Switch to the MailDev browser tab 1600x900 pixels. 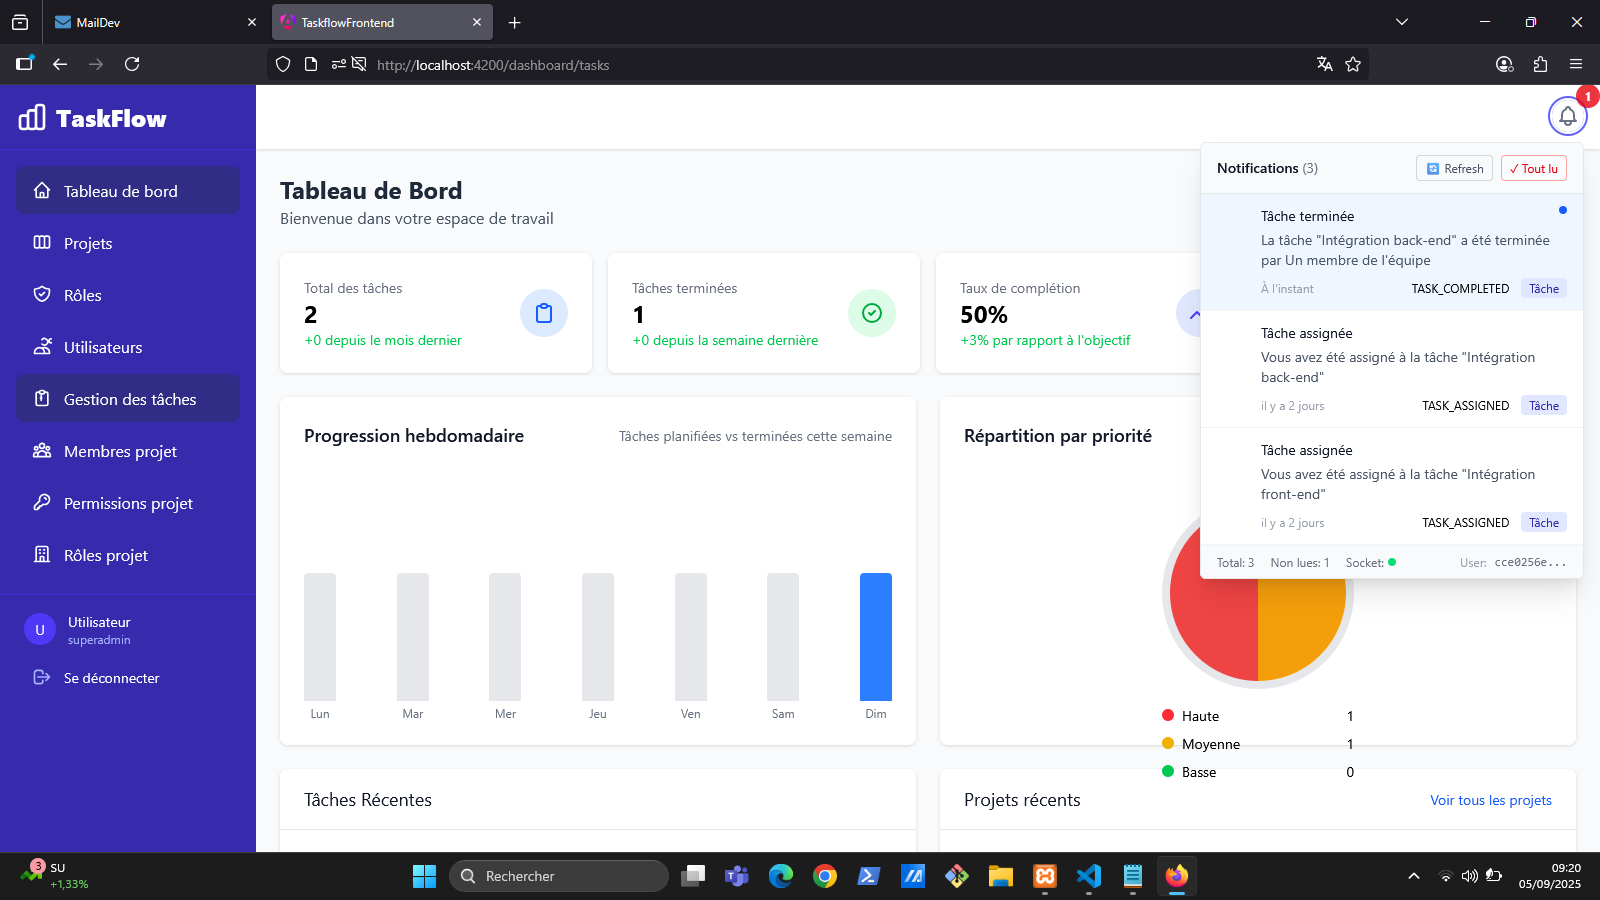[x=155, y=22]
